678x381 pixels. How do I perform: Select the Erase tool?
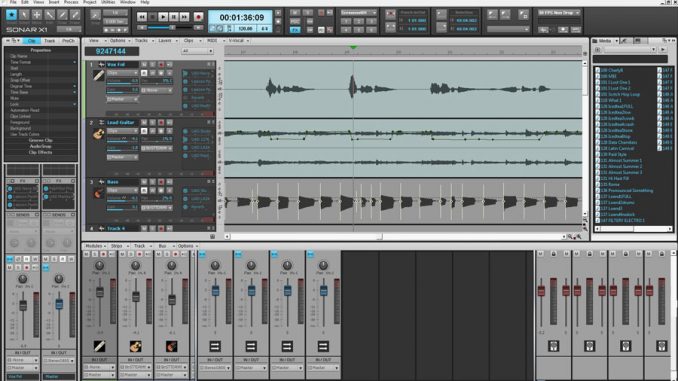[x=75, y=15]
